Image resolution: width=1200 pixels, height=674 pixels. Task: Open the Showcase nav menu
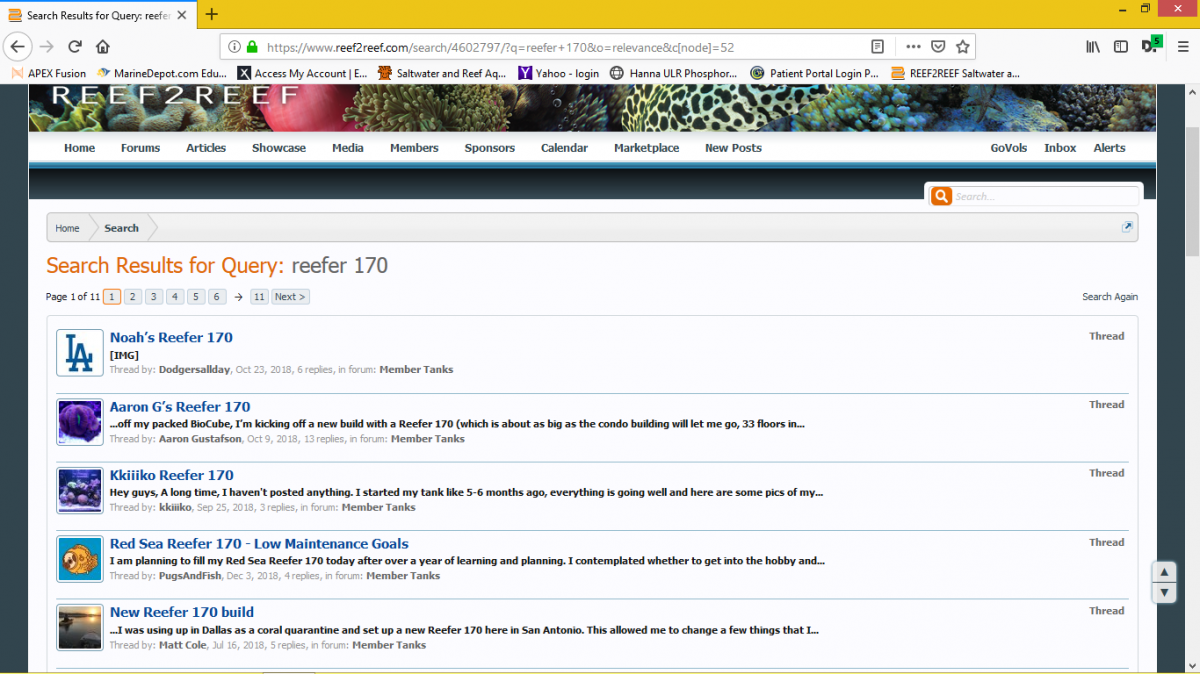[279, 148]
